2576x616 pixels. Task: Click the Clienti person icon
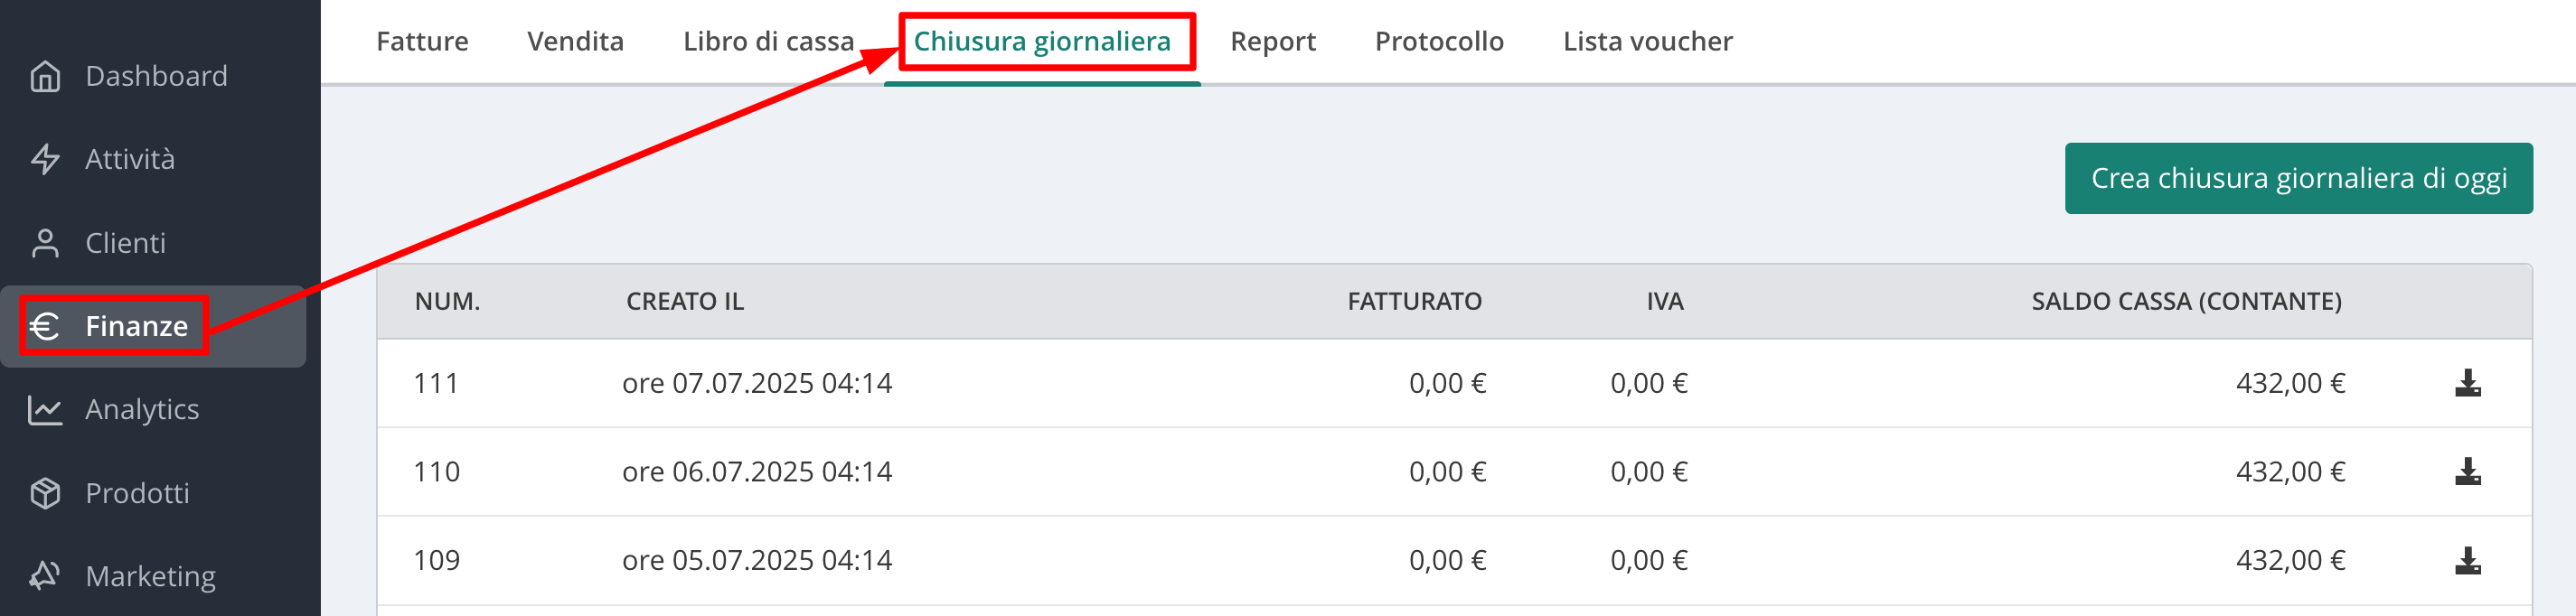[x=45, y=243]
